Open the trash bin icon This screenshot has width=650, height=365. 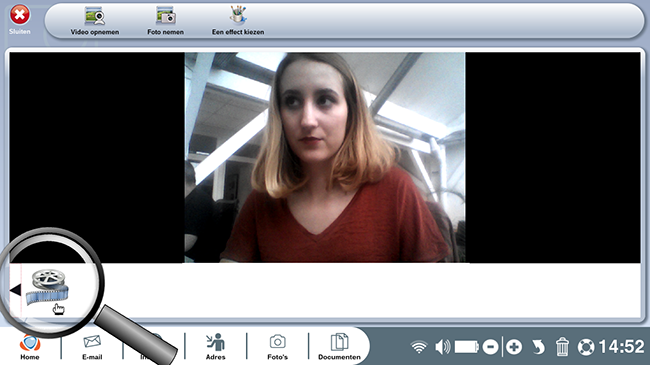tap(562, 347)
